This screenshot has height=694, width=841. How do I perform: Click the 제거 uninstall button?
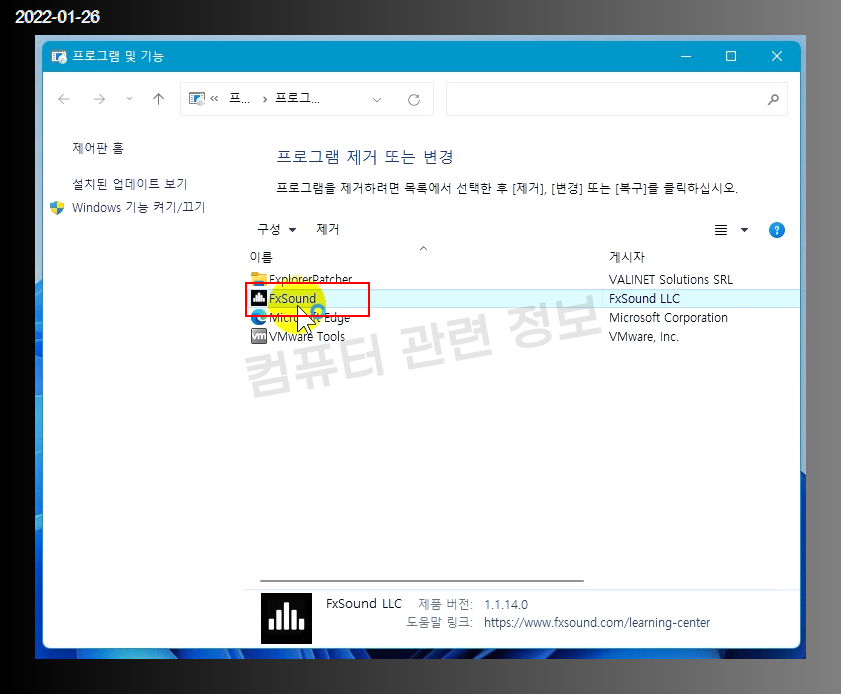coord(327,230)
